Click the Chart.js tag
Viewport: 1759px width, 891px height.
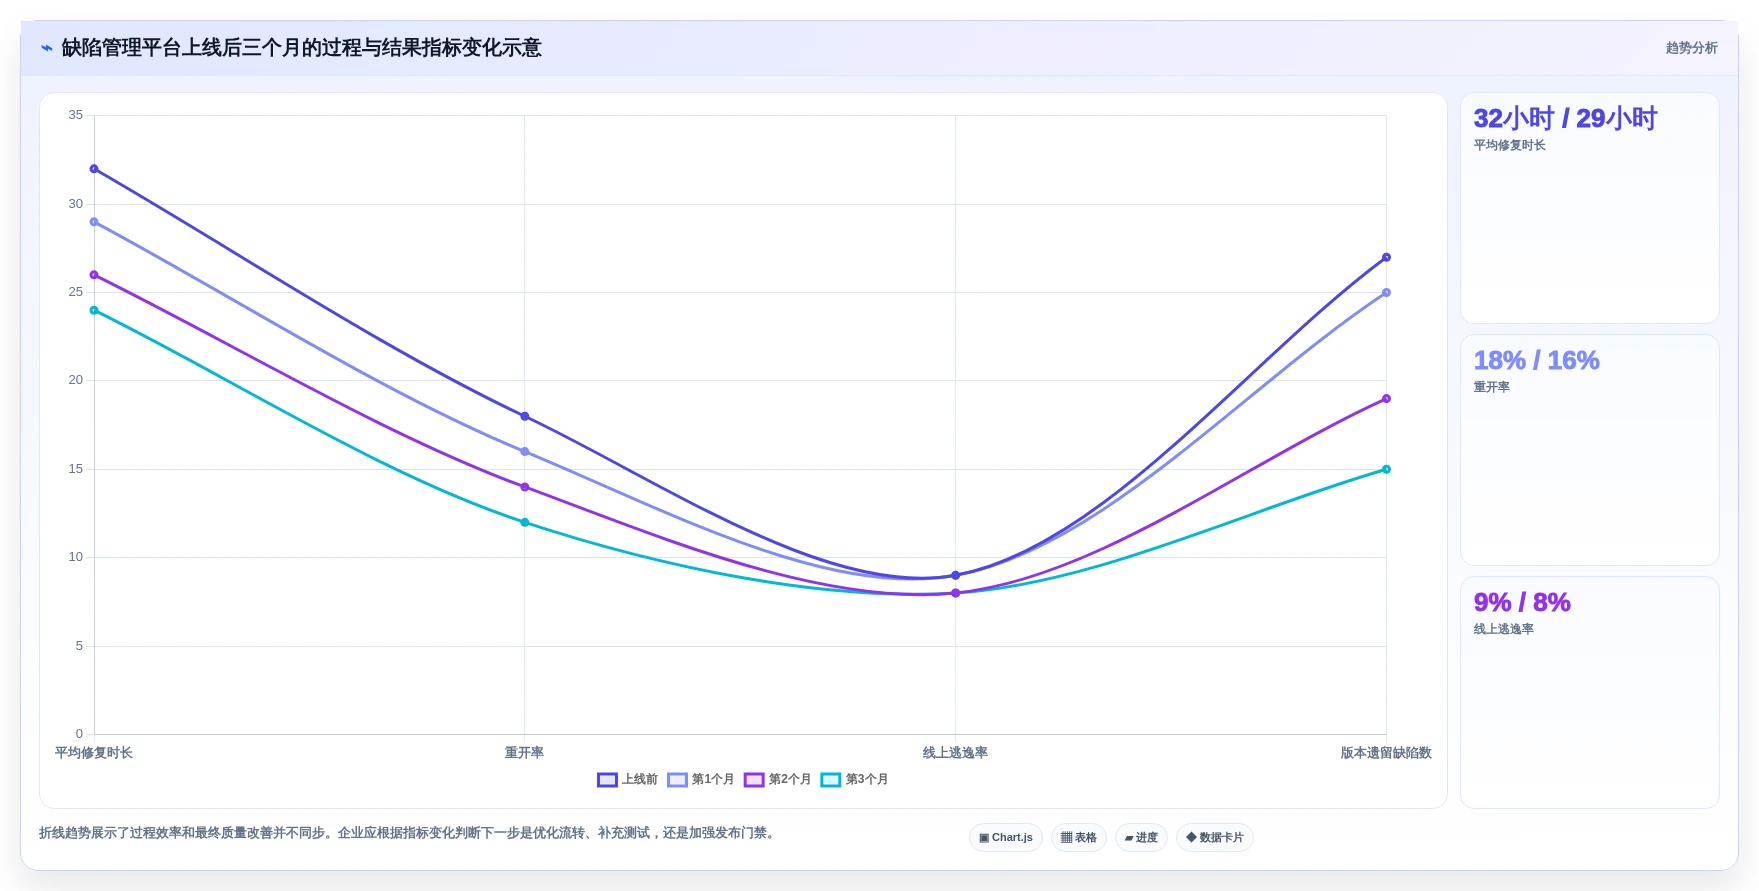(x=1006, y=838)
